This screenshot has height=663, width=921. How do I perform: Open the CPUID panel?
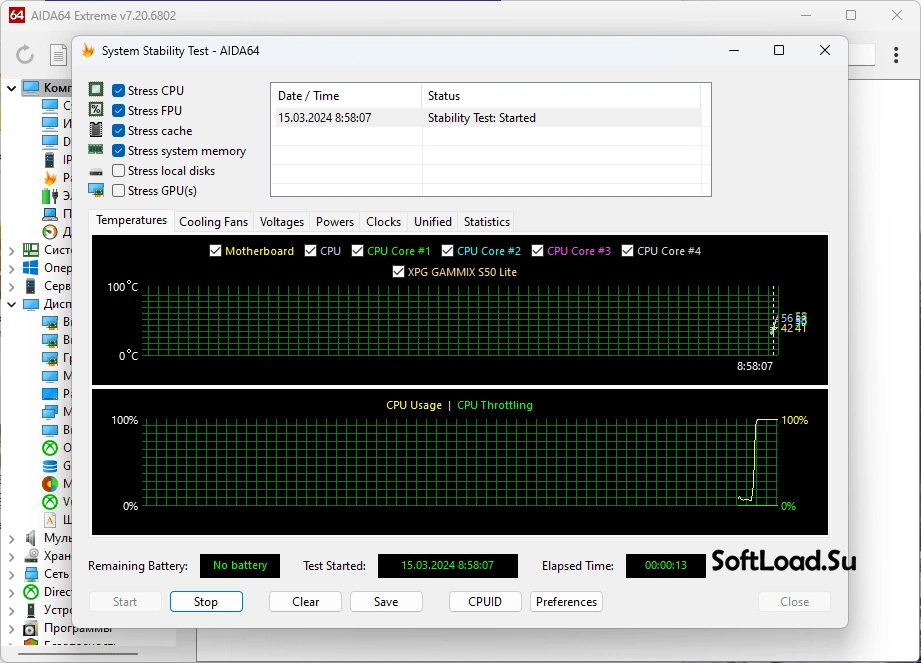tap(485, 601)
